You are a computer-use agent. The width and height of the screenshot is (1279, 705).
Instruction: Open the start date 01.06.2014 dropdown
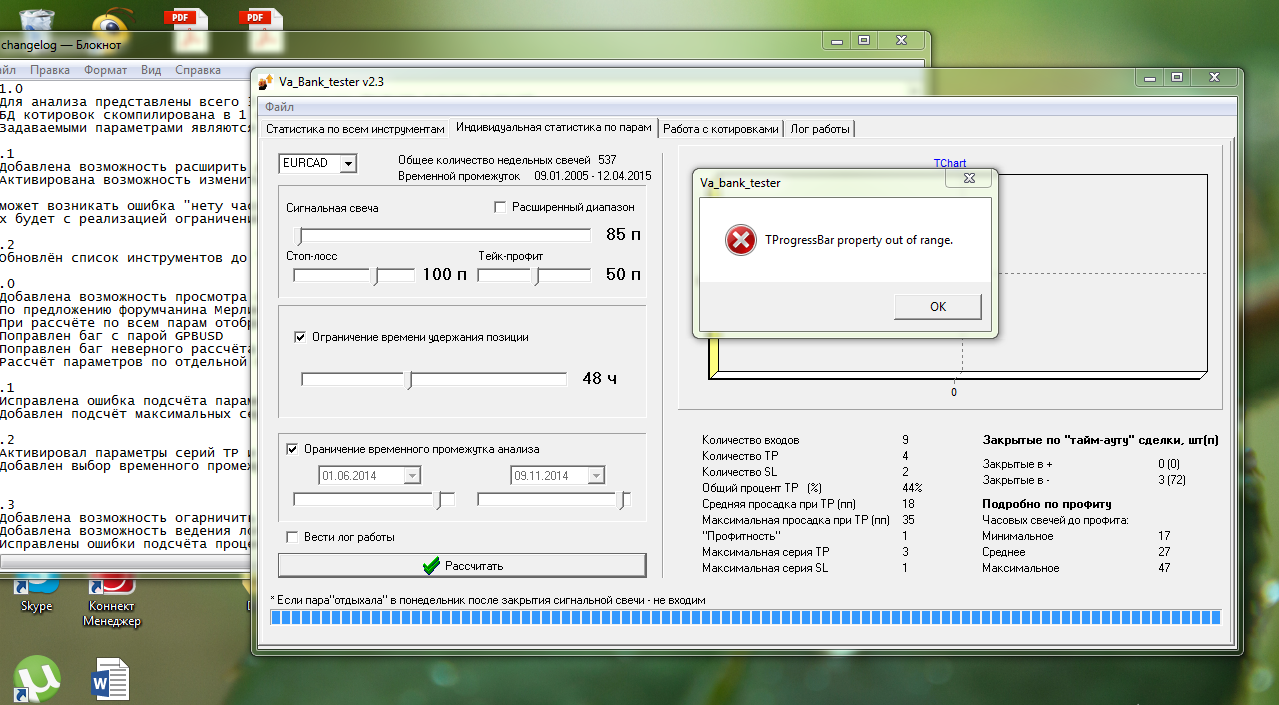coord(412,476)
